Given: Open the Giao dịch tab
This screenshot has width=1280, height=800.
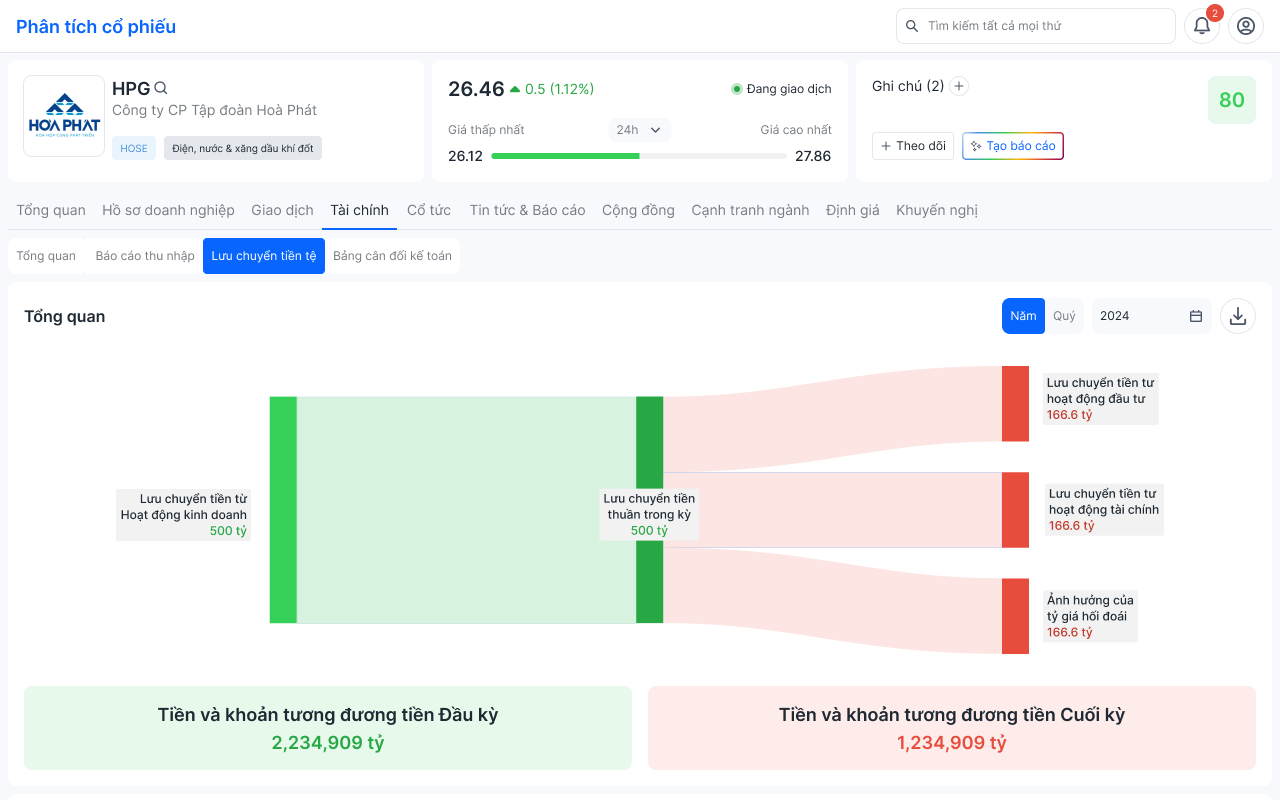Looking at the screenshot, I should click(282, 210).
